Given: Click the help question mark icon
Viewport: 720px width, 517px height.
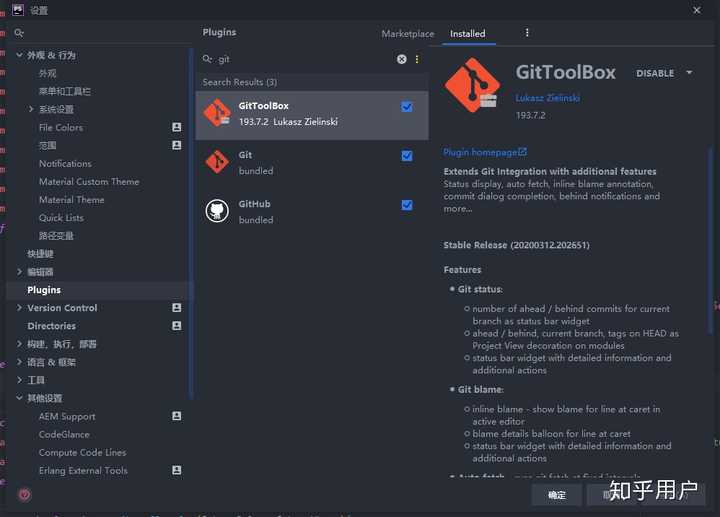Looking at the screenshot, I should tap(25, 494).
